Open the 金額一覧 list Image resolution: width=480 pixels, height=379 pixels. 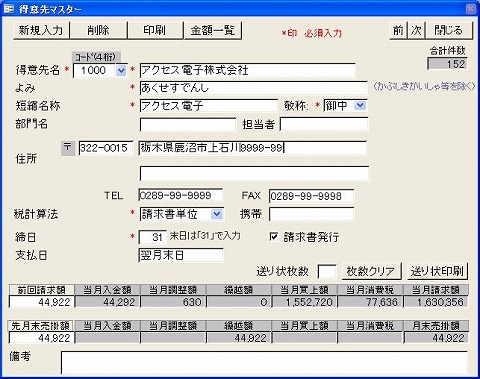[213, 30]
